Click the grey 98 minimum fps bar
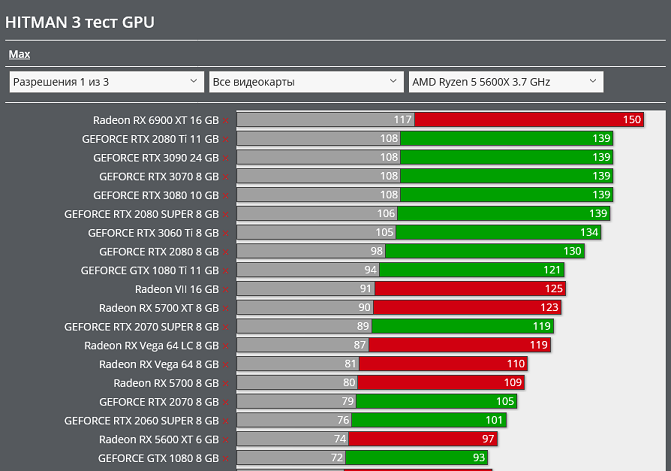 point(311,251)
